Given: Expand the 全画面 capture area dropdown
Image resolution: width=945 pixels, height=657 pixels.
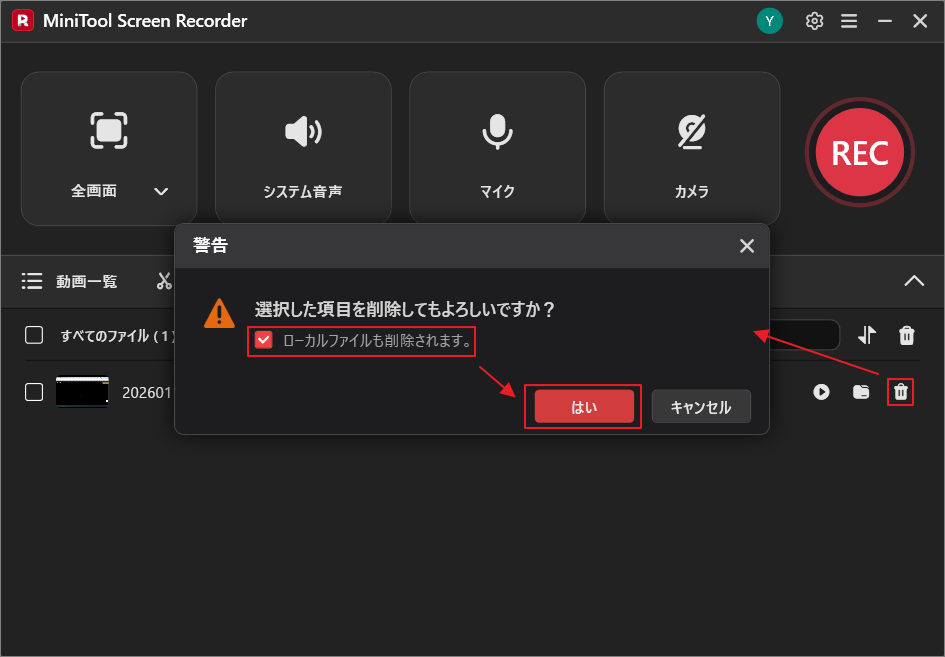Looking at the screenshot, I should tap(160, 190).
